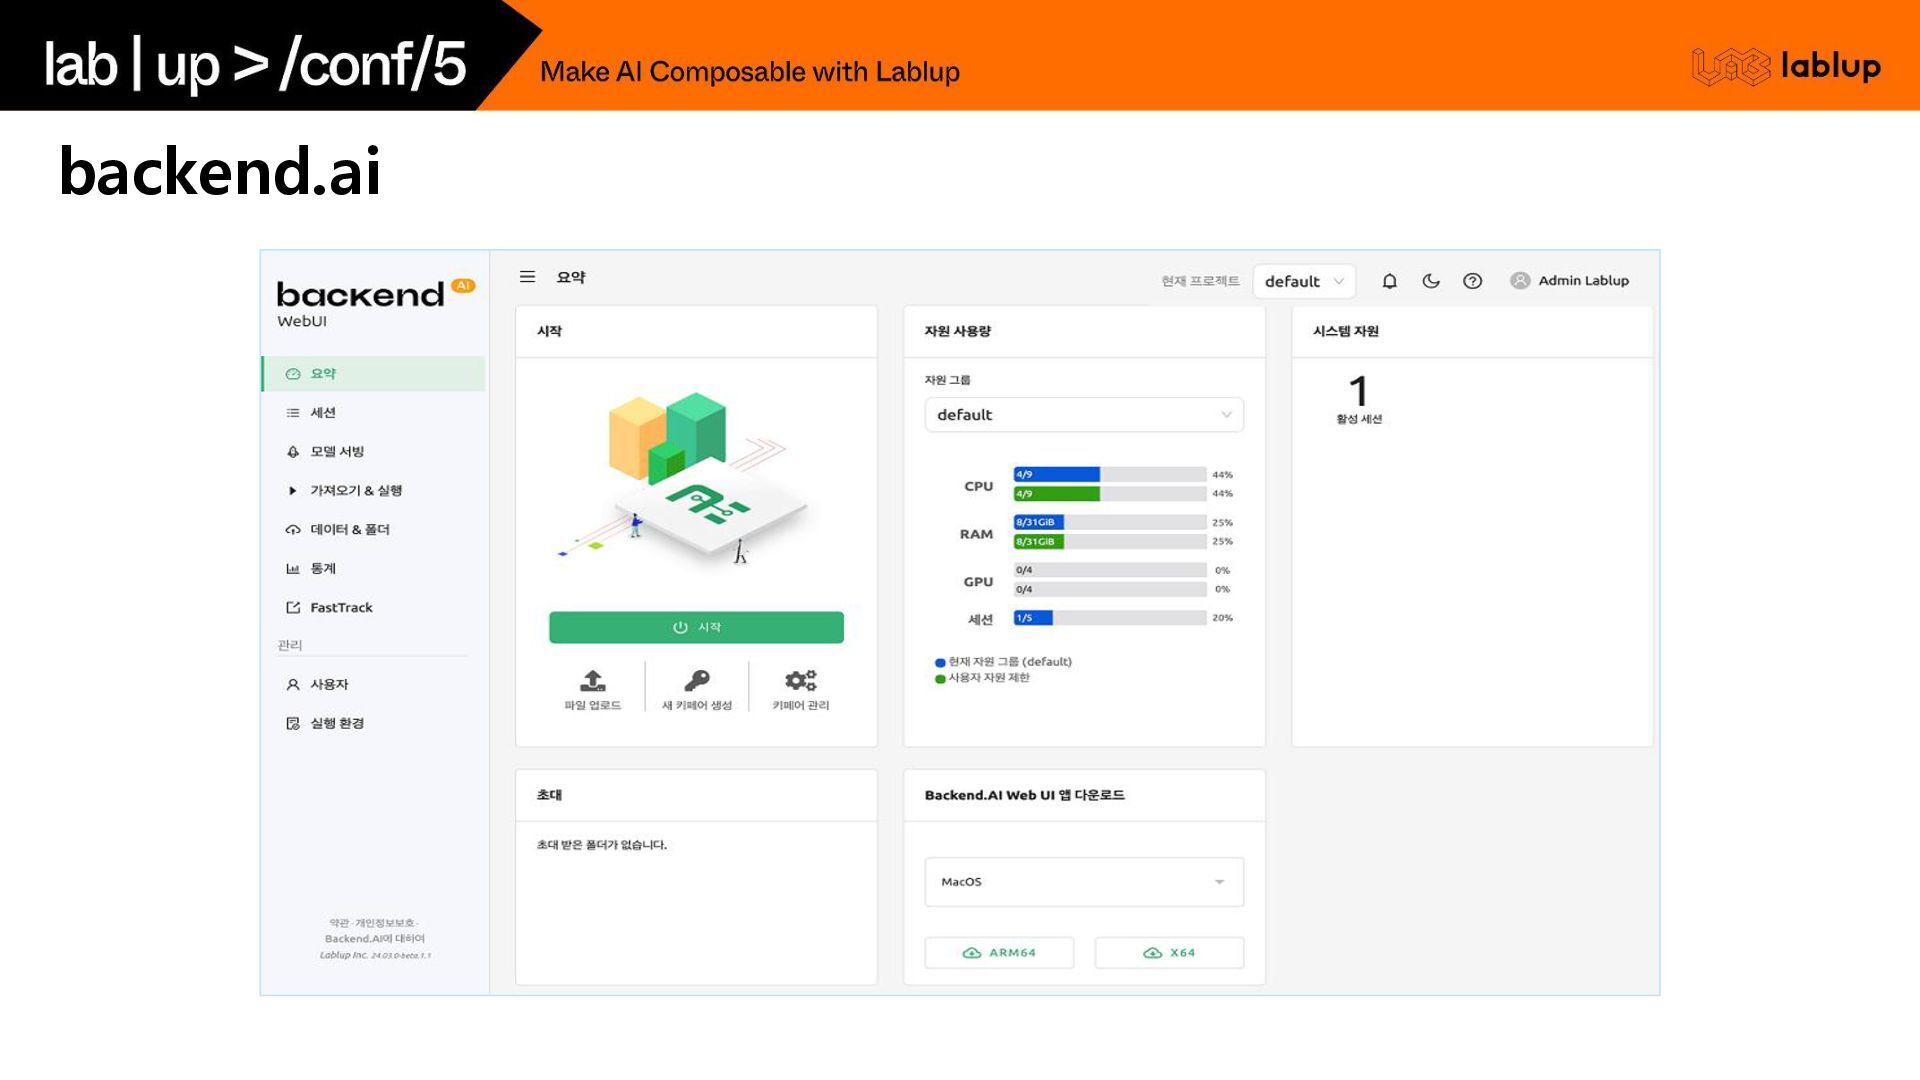Open the FastTrack external link item
1920x1080 pixels.
point(340,607)
